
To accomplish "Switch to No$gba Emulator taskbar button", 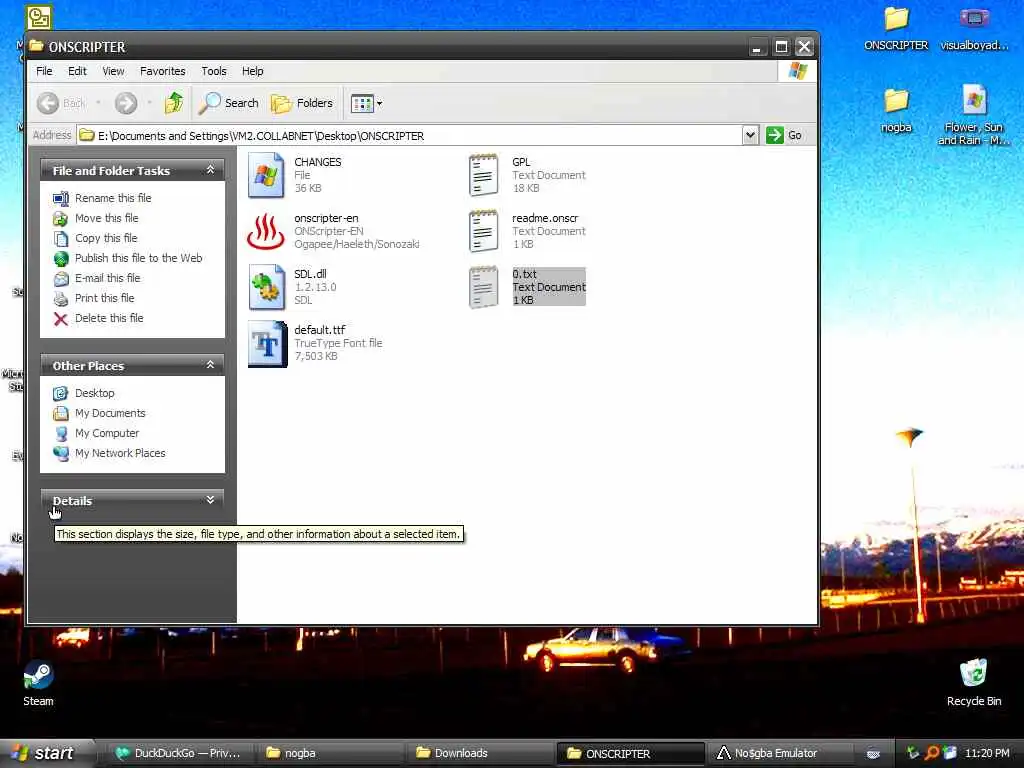I will pyautogui.click(x=780, y=753).
